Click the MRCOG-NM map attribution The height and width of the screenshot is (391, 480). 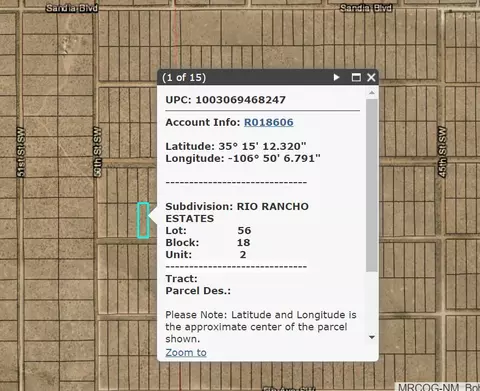[x=439, y=387]
